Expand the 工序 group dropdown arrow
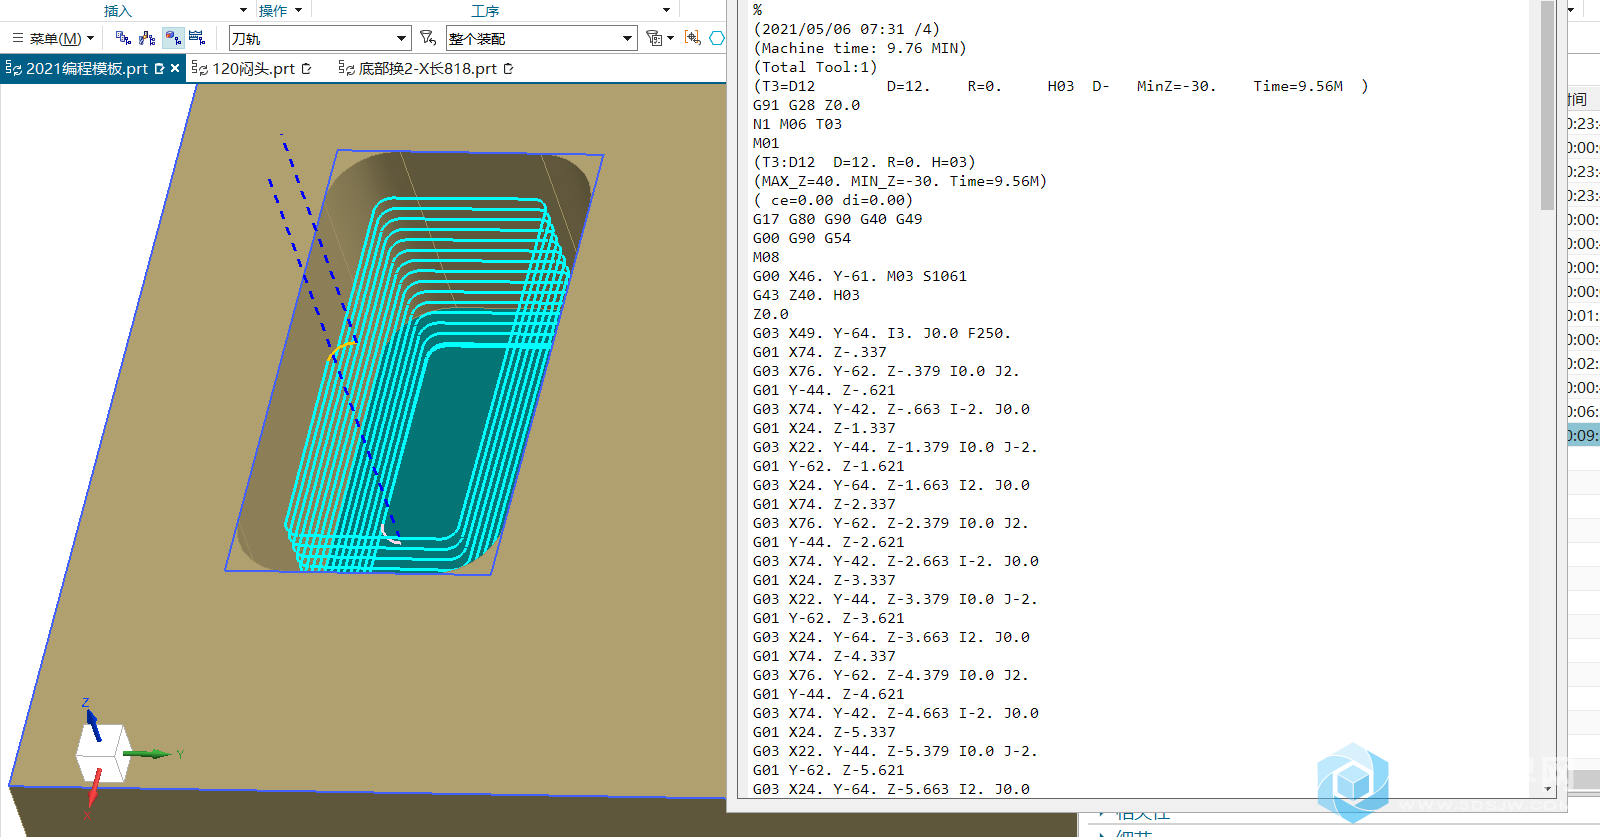Screen dimensions: 1600x837 pos(666,10)
